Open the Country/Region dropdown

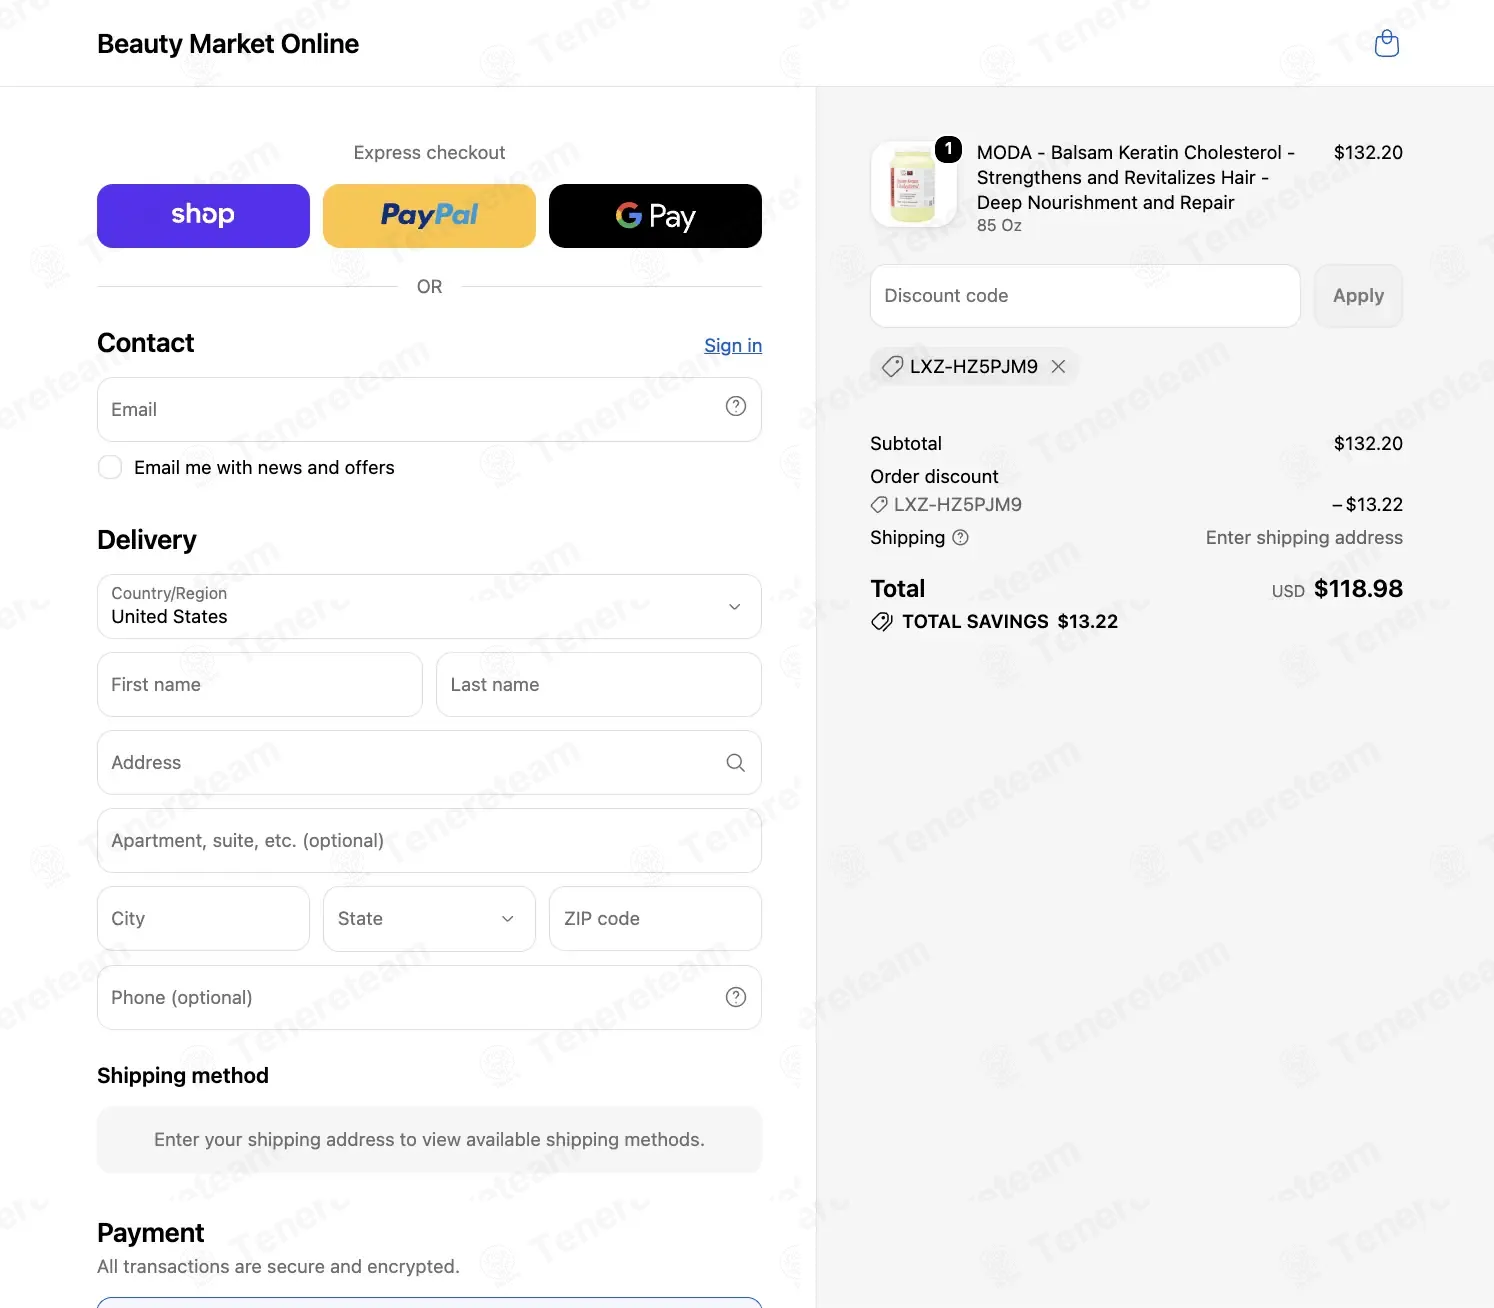(429, 607)
